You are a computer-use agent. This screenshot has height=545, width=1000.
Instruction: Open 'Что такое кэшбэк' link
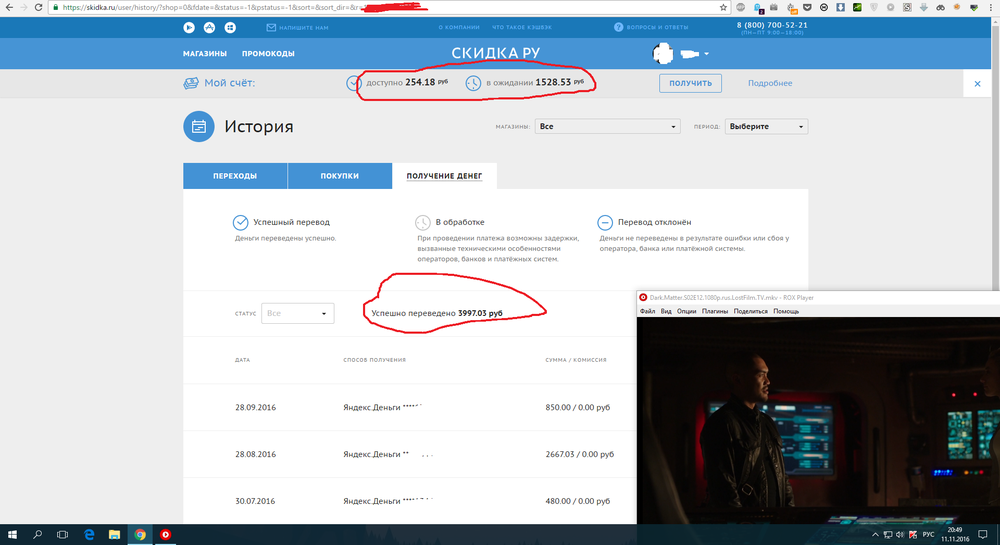tap(522, 27)
